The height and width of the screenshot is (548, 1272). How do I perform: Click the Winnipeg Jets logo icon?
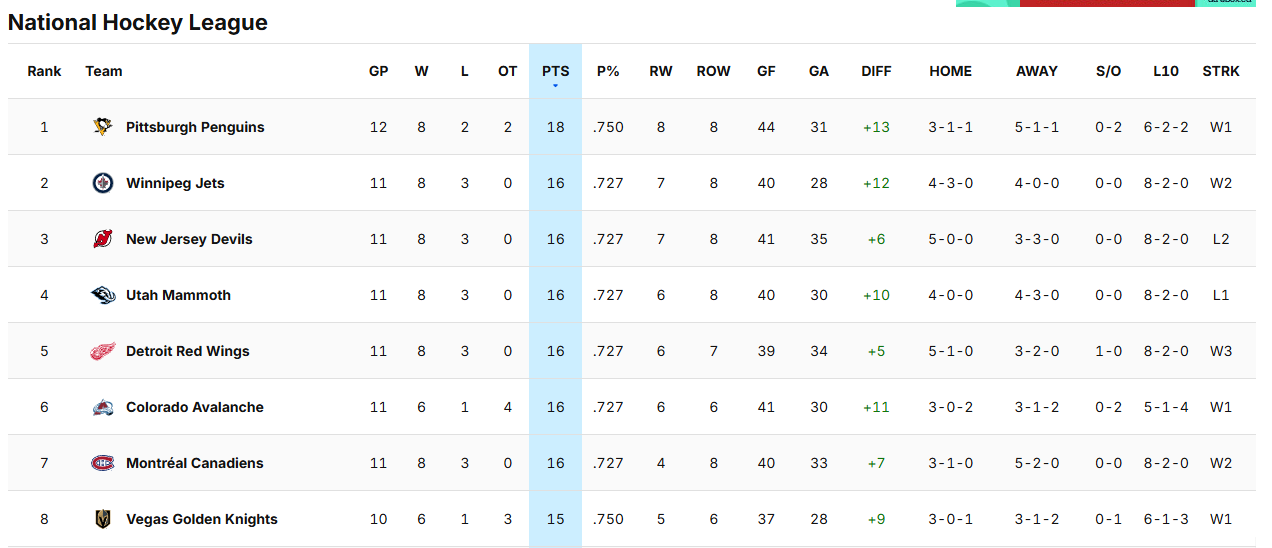pyautogui.click(x=103, y=183)
